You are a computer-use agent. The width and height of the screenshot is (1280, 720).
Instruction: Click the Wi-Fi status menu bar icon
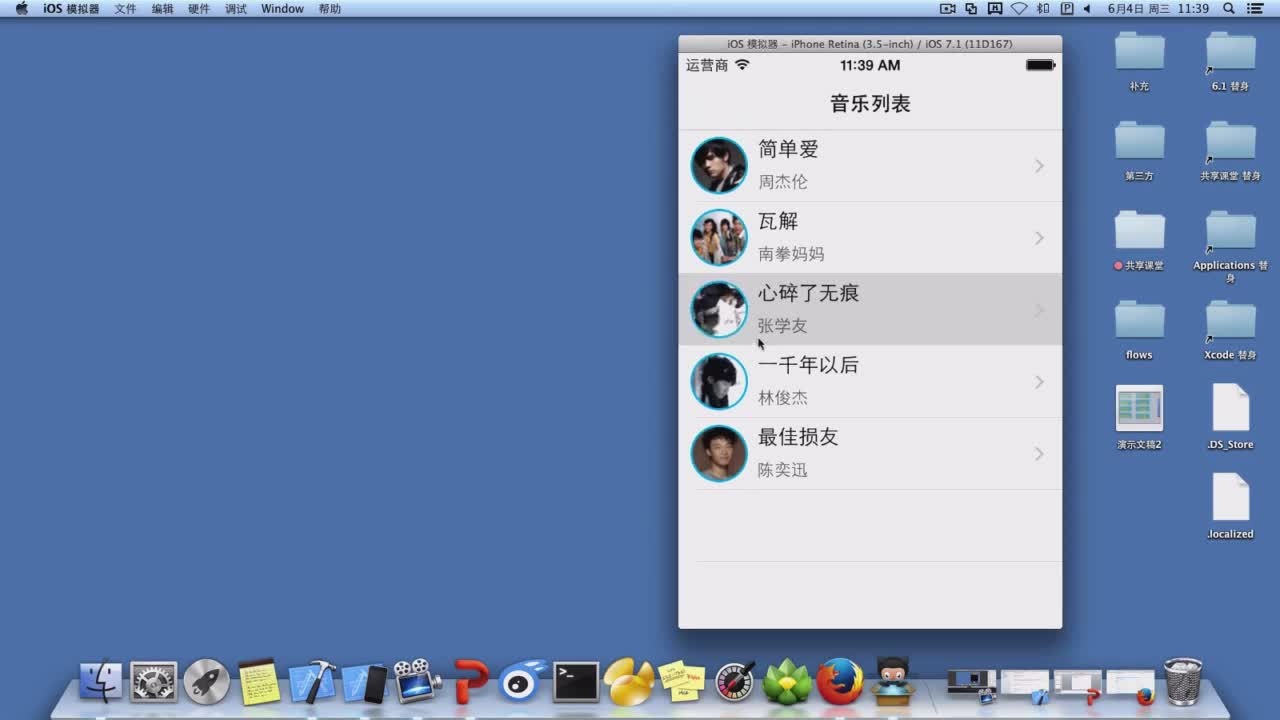pos(1019,9)
